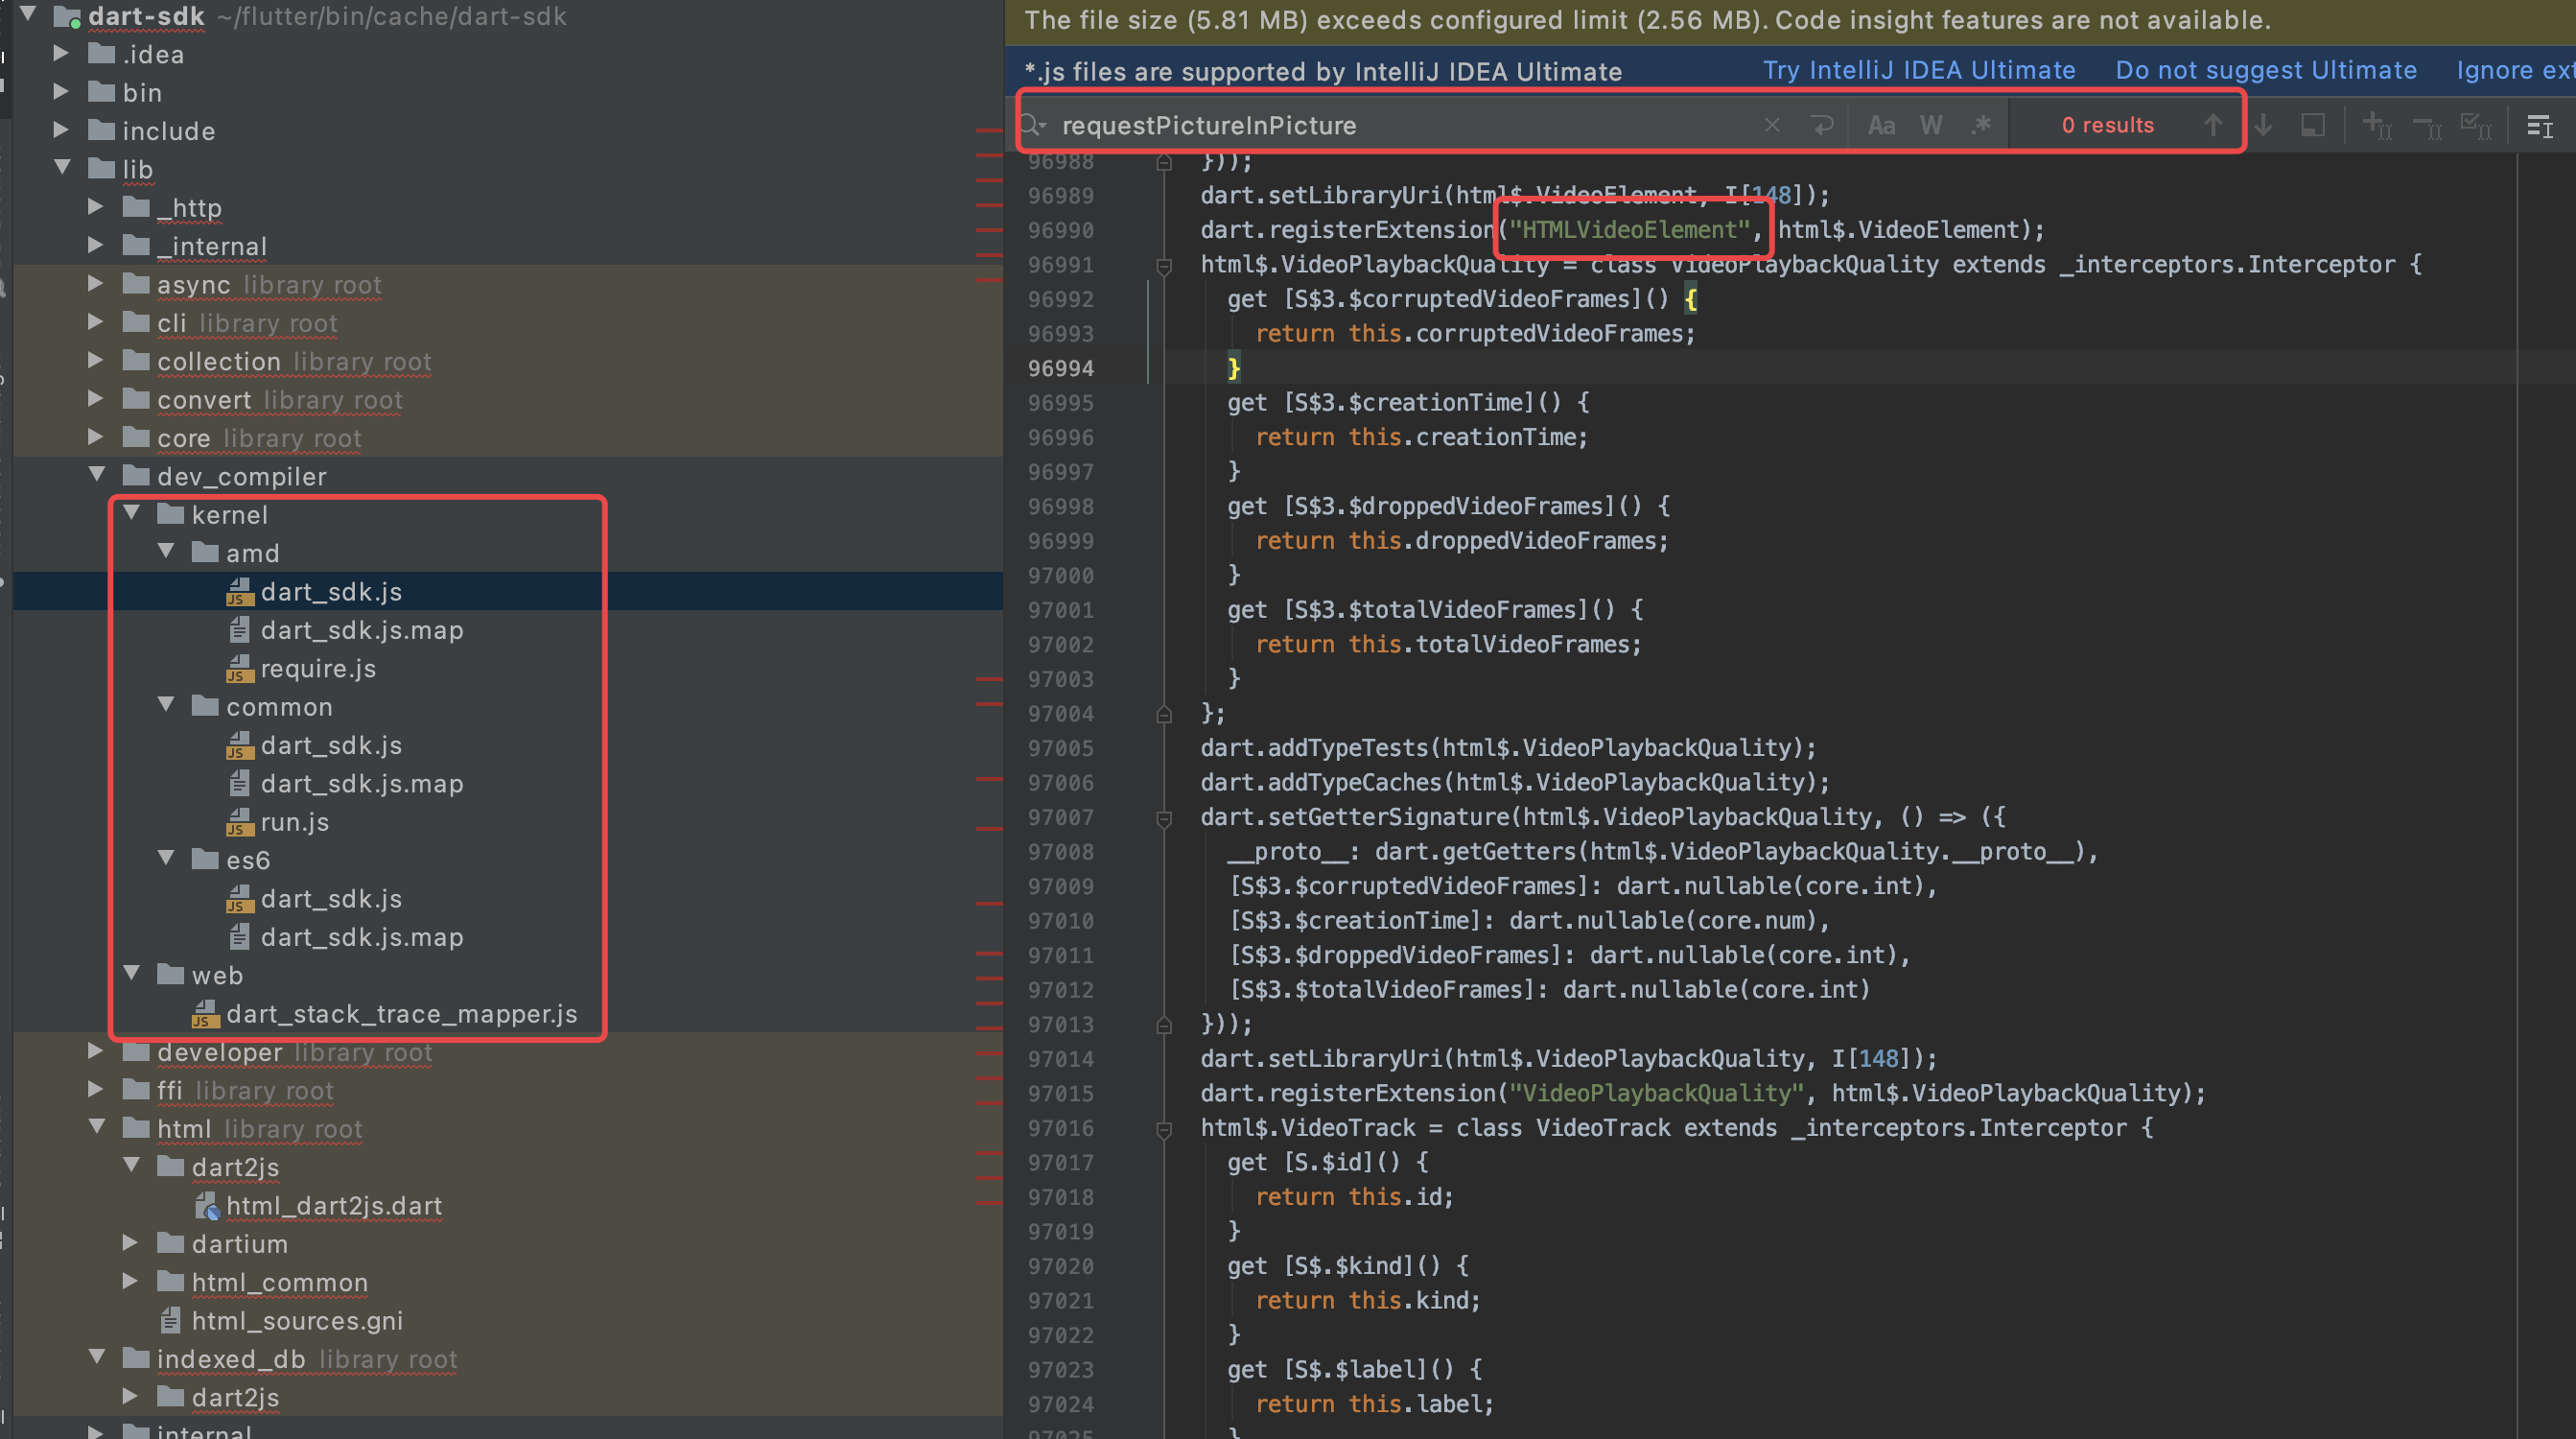2576x1439 pixels.
Task: Click the previous occurrence up arrow
Action: [x=2213, y=124]
